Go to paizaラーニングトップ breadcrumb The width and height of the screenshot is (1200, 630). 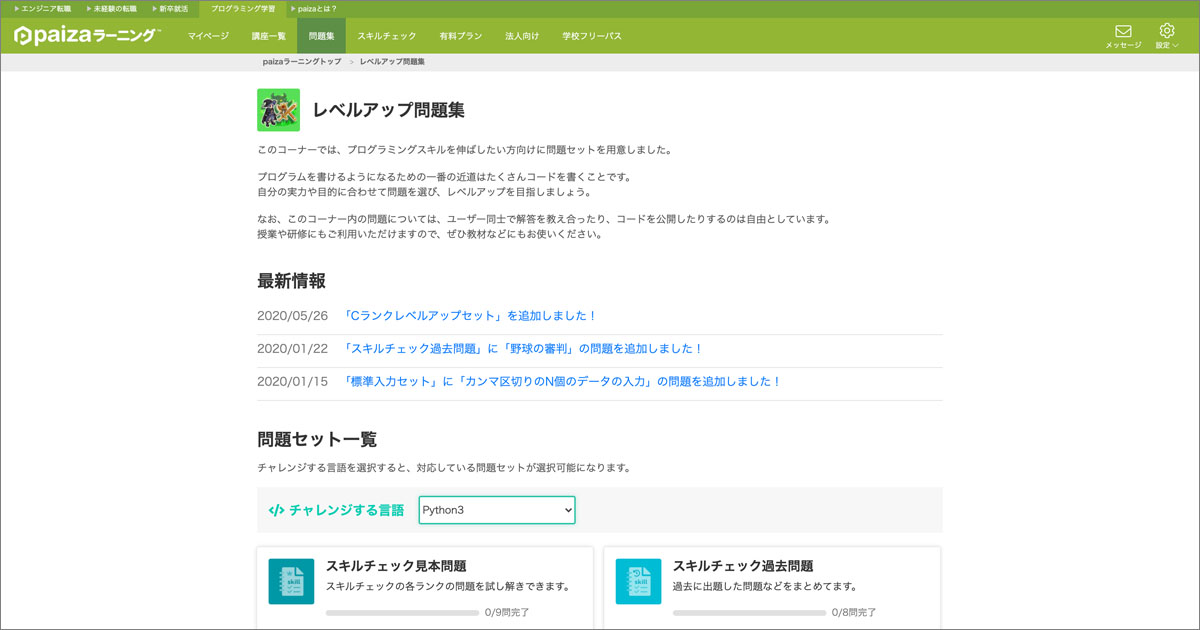(302, 62)
